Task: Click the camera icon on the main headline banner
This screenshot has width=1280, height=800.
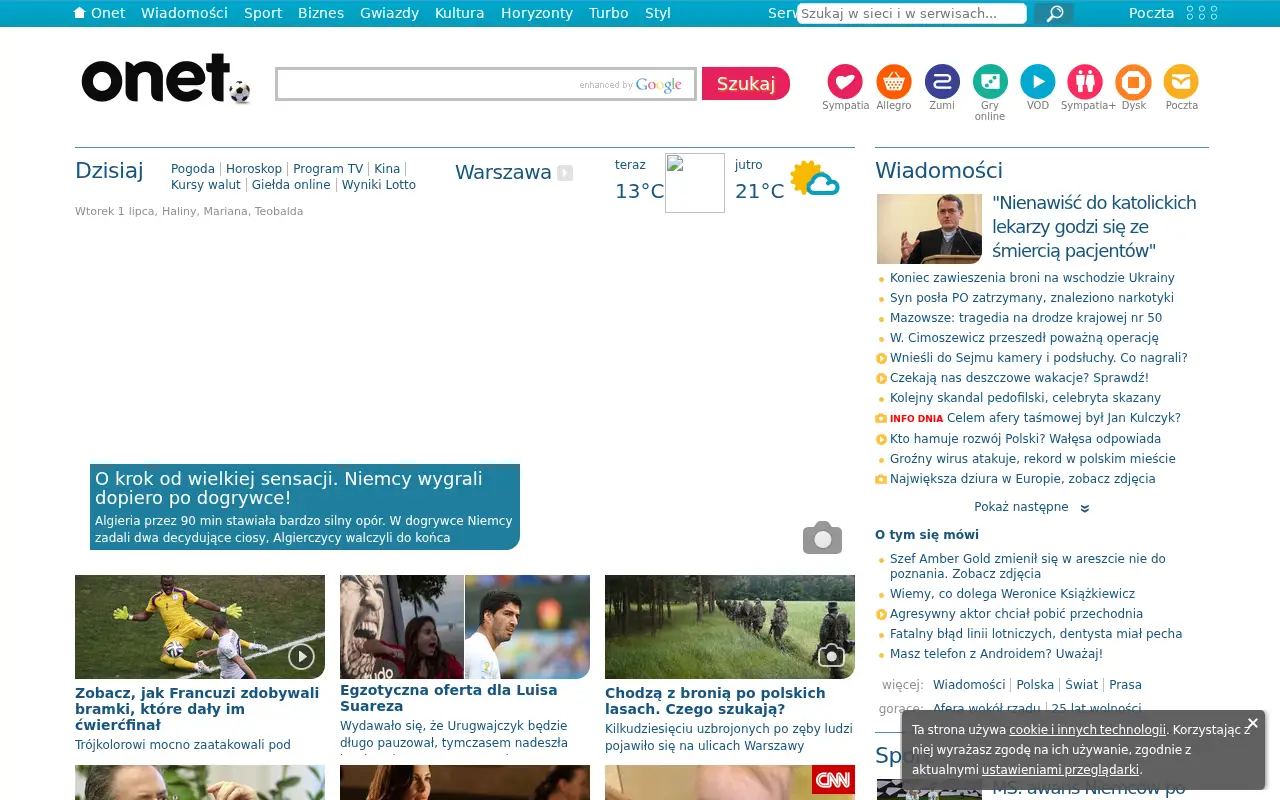Action: 822,538
